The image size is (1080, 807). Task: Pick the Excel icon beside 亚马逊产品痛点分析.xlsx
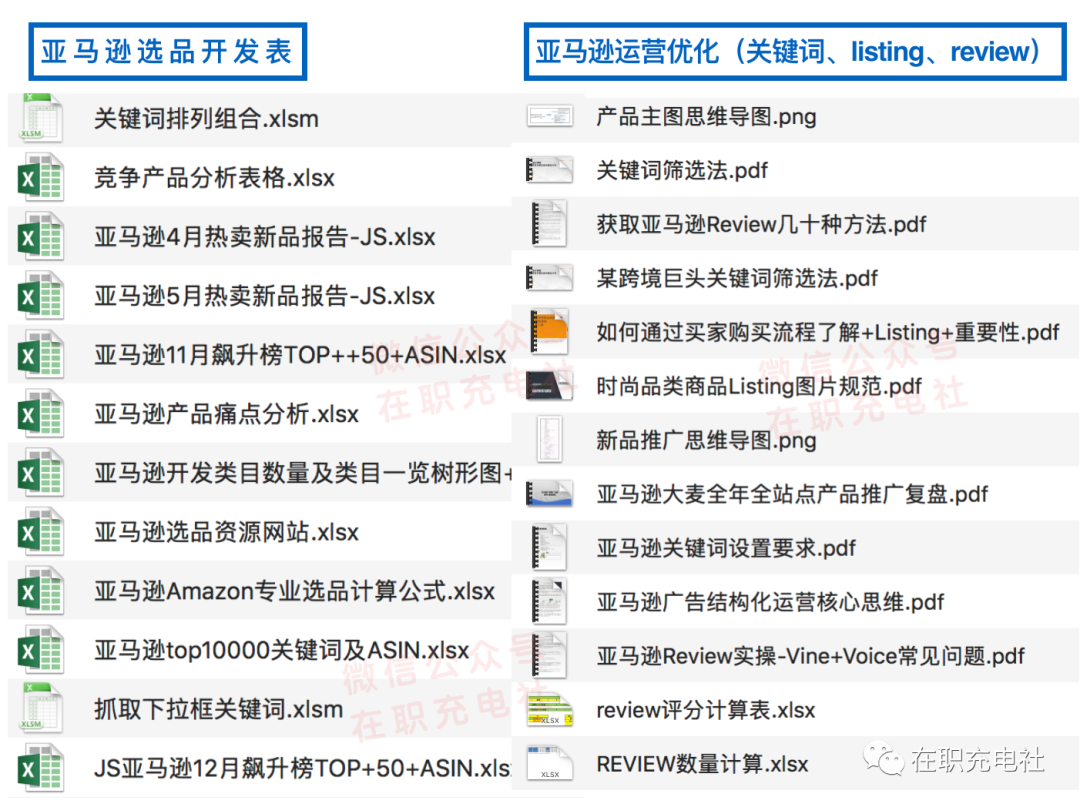click(41, 414)
